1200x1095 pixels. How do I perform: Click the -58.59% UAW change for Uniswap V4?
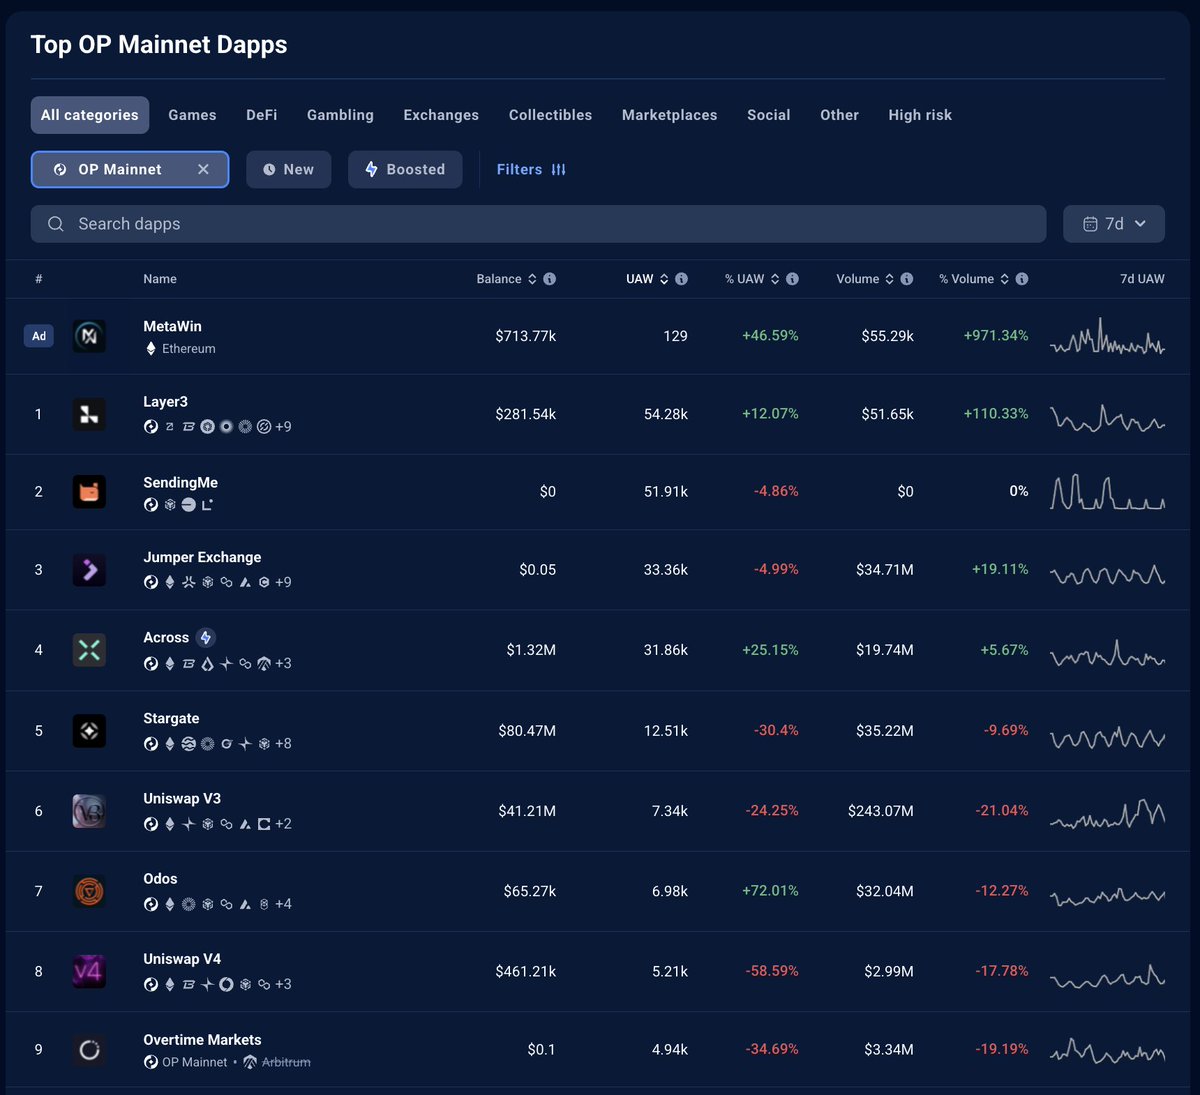(772, 971)
